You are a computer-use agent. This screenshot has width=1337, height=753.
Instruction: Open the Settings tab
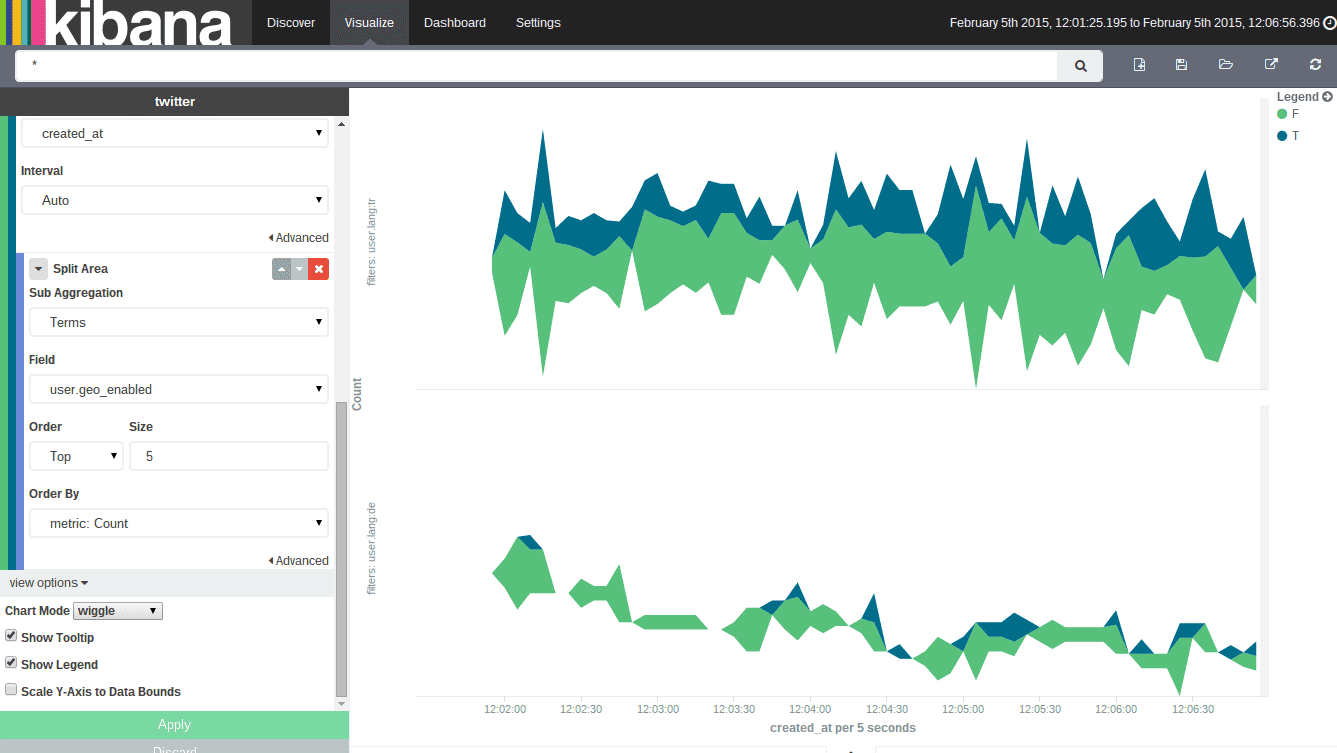click(538, 23)
